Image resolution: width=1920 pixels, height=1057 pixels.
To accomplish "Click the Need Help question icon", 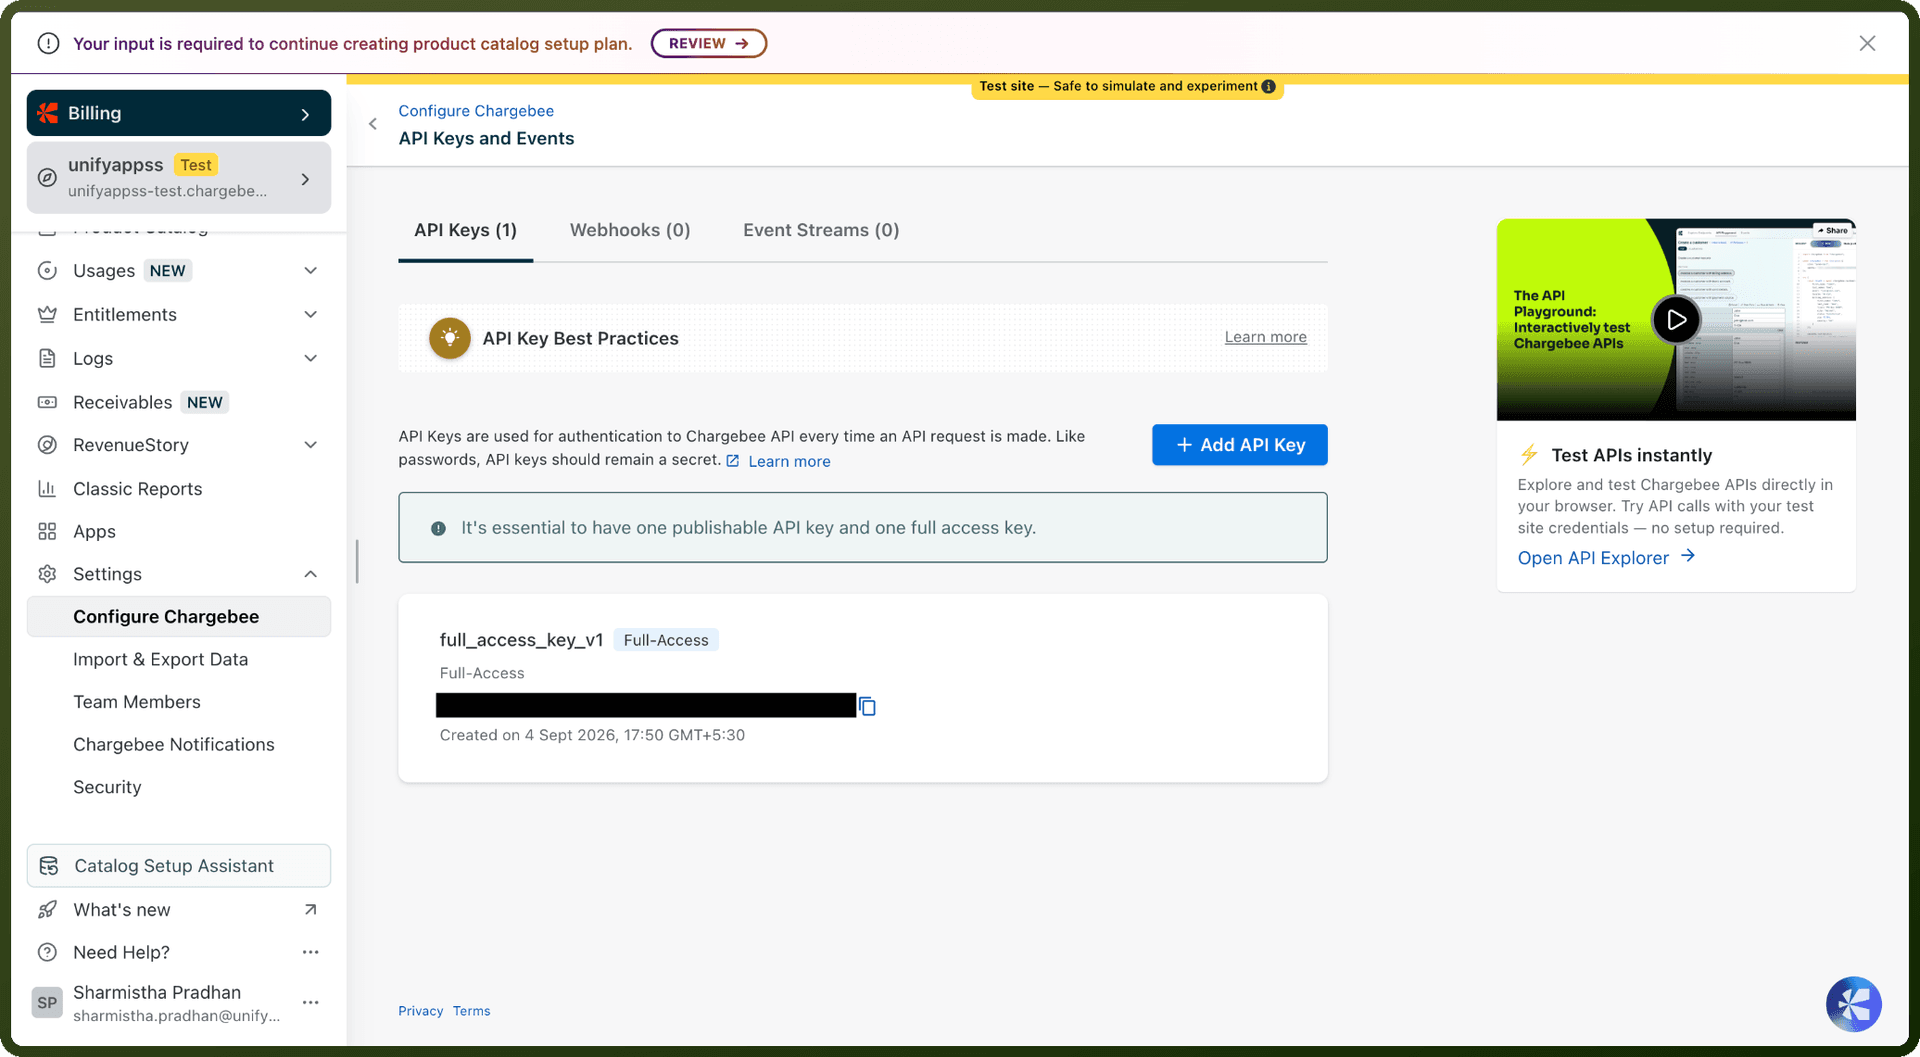I will point(47,952).
